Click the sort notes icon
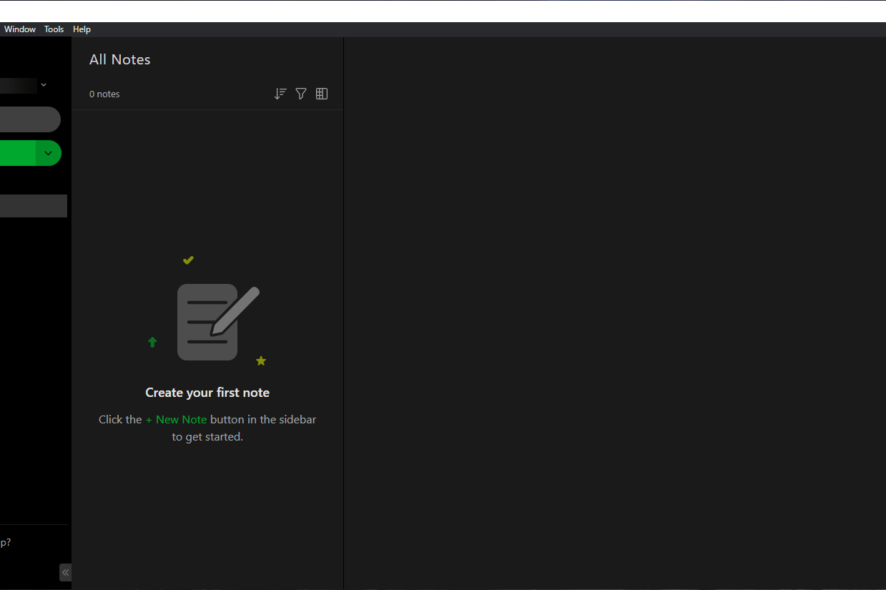The image size is (886, 590). click(x=280, y=94)
